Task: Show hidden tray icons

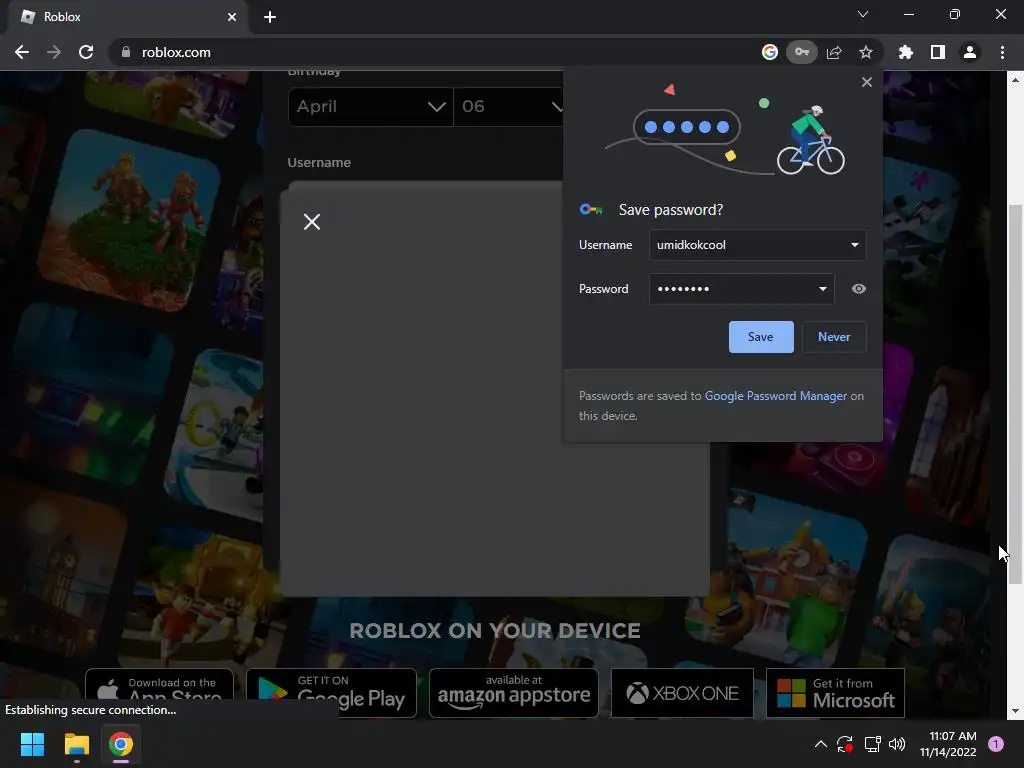Action: coord(821,744)
